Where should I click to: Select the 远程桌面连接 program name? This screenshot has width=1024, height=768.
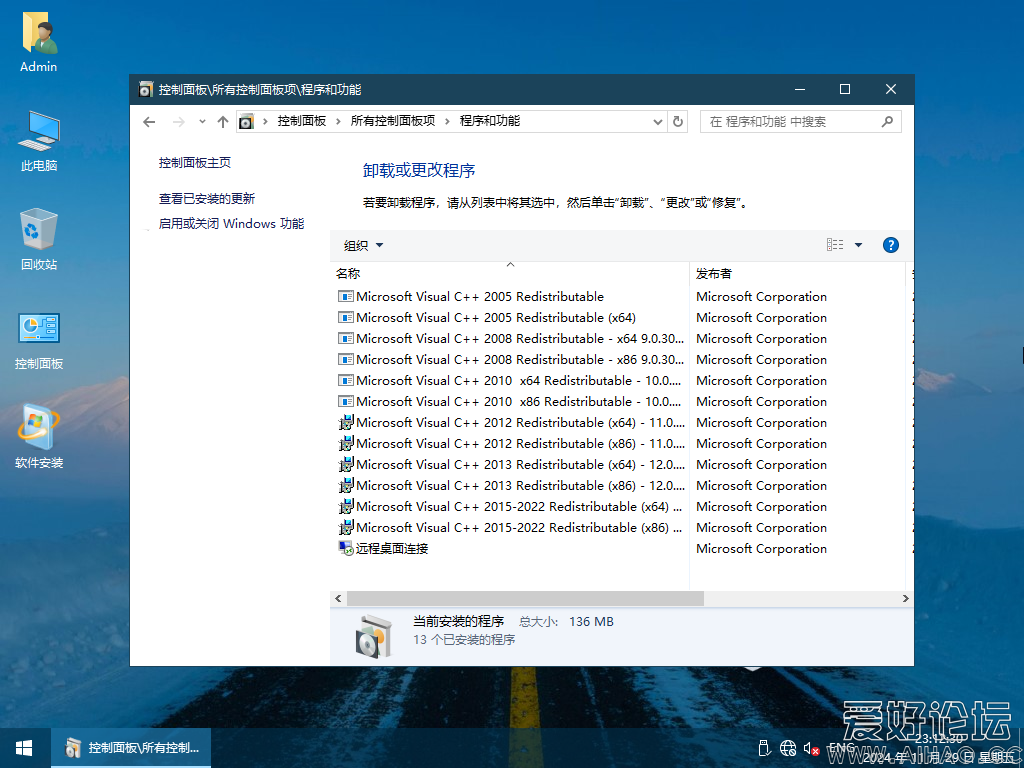point(392,549)
